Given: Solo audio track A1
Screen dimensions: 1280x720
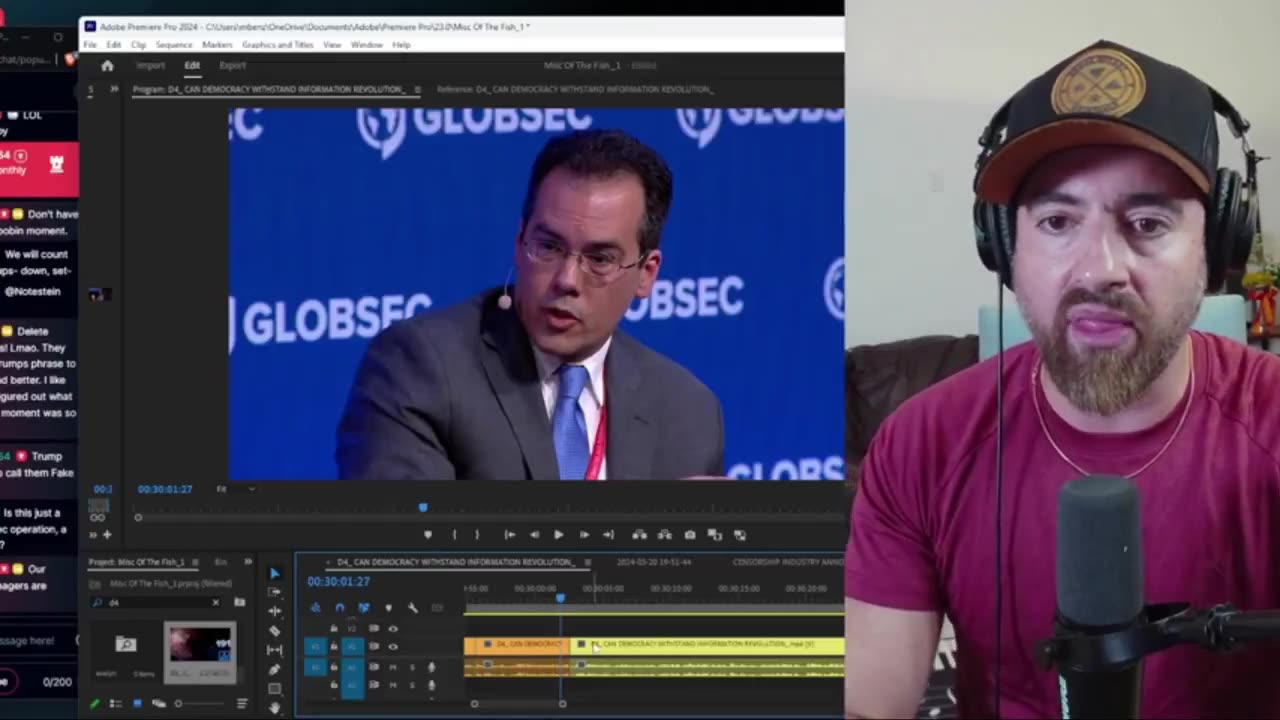Looking at the screenshot, I should pos(412,667).
